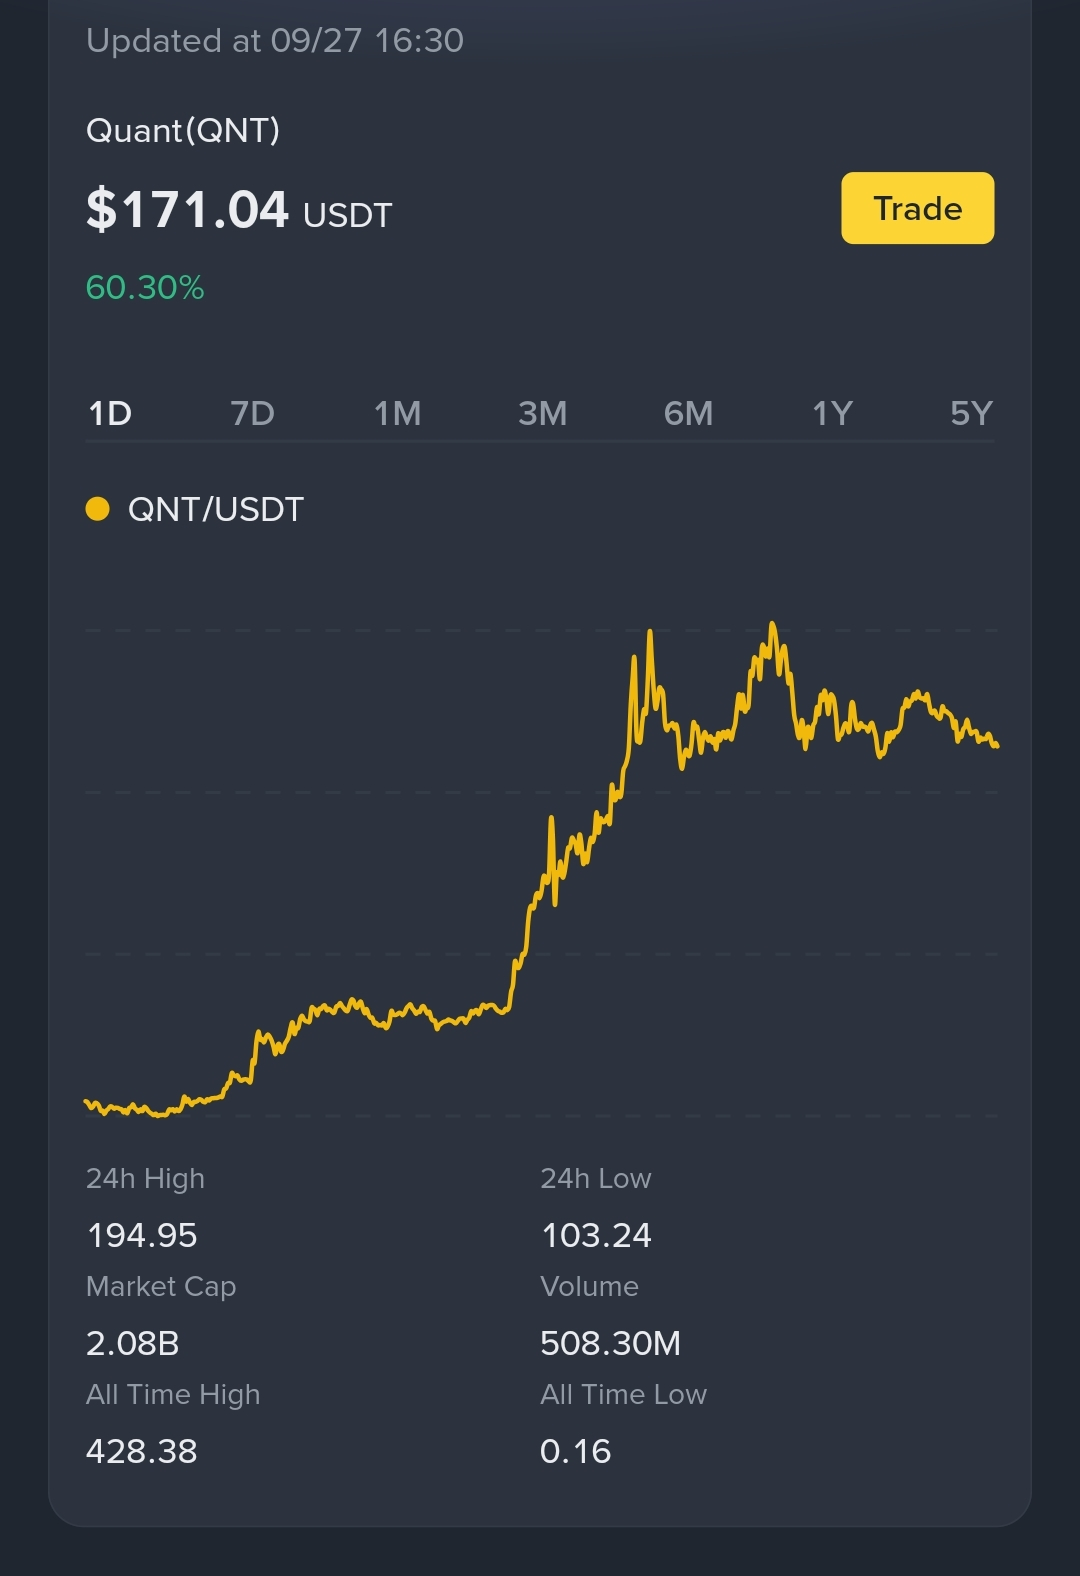Screen dimensions: 1080x1576
Task: Select the 6M chart range
Action: (x=688, y=413)
